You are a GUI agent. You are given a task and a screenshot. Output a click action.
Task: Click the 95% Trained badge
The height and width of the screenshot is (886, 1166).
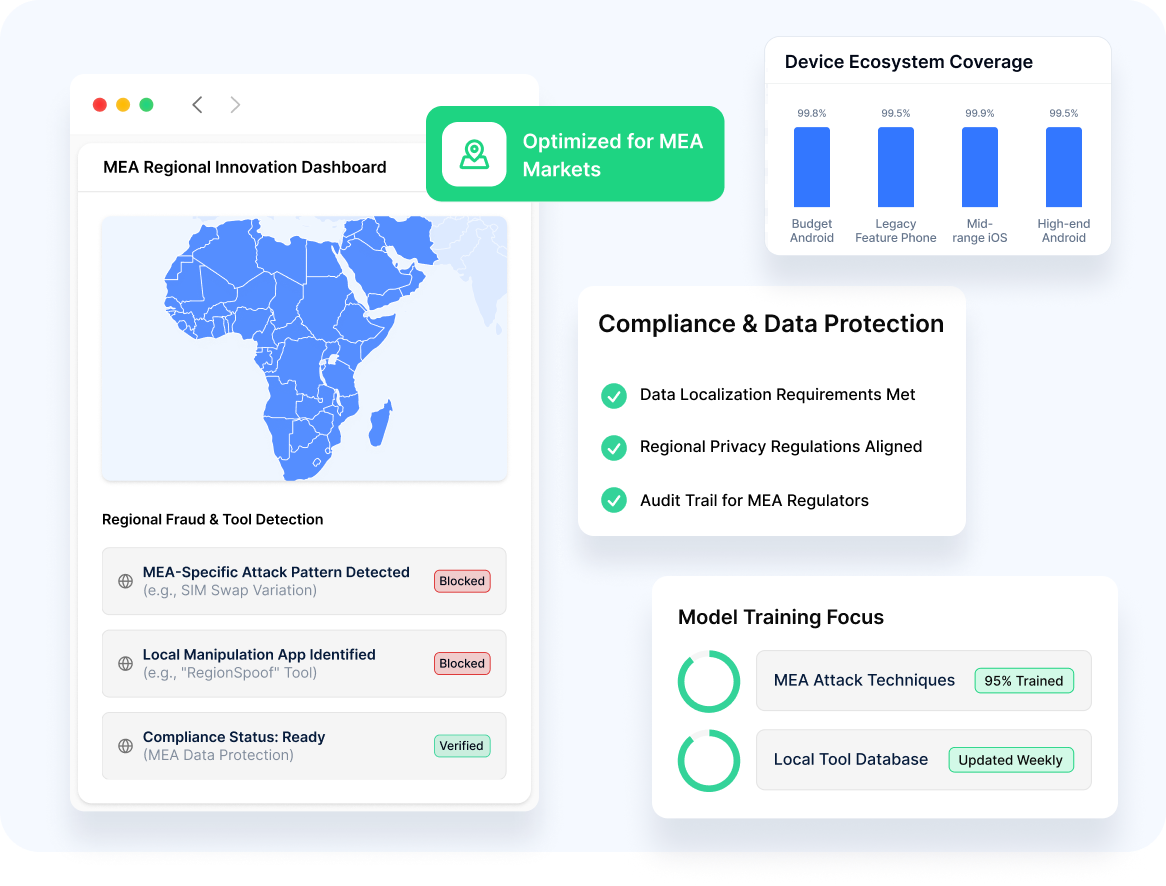pos(1023,681)
